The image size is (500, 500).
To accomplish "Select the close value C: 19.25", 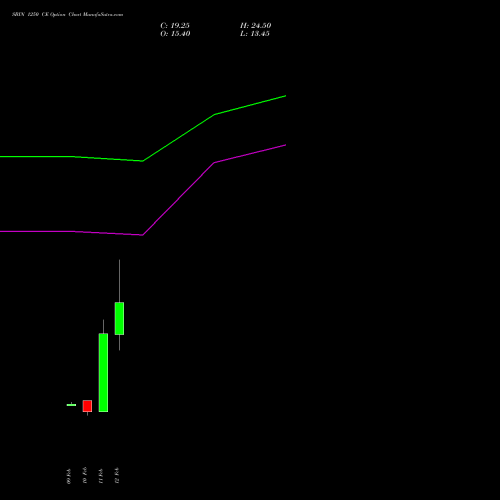I will tap(175, 26).
